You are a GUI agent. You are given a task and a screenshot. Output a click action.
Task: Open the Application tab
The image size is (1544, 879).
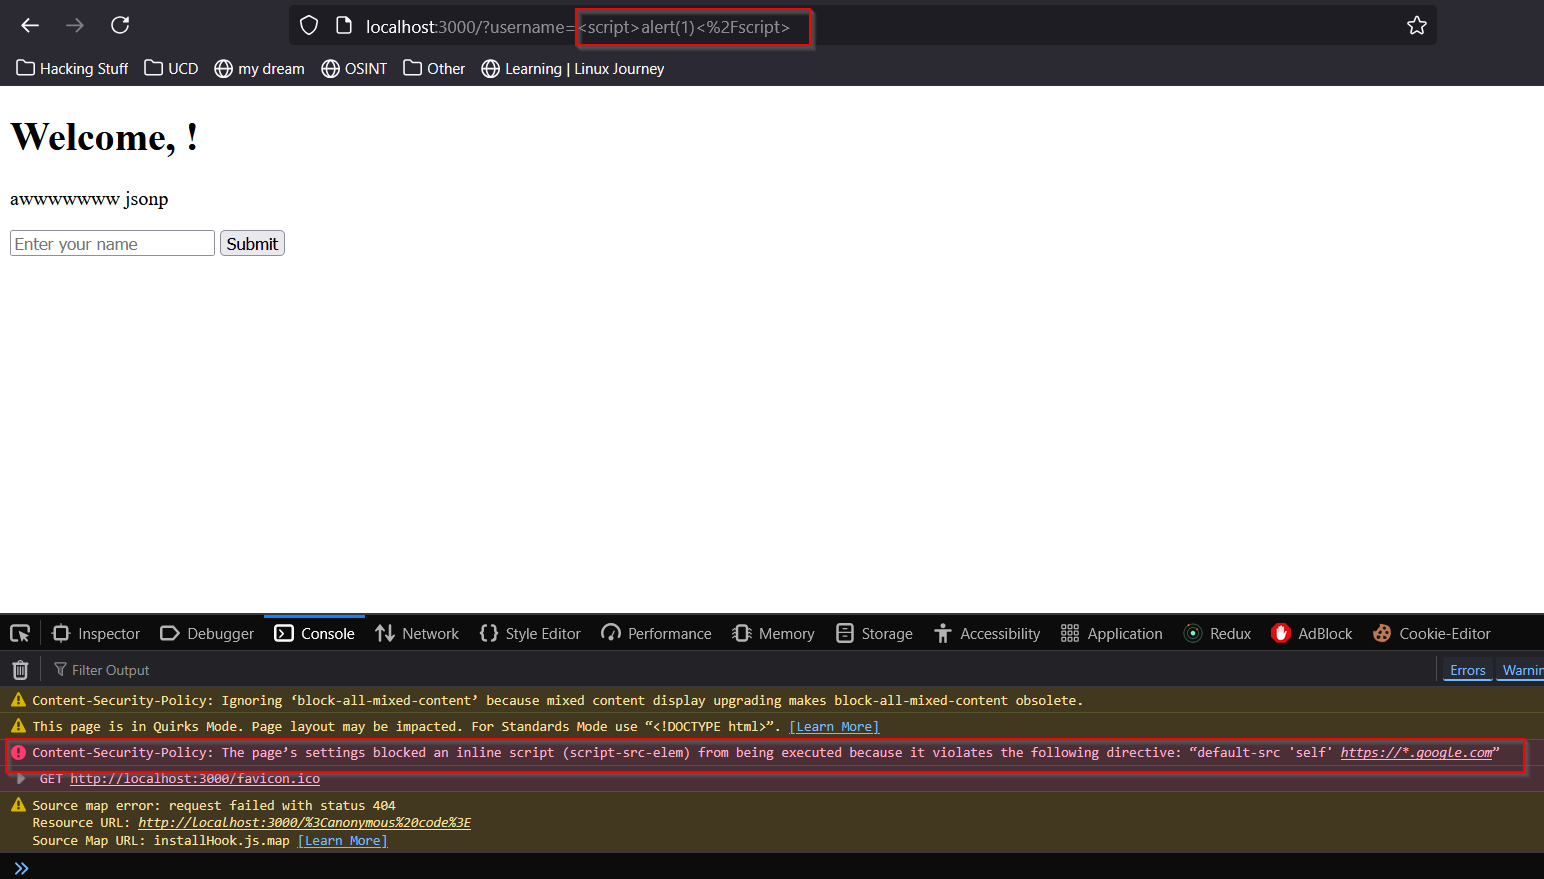tap(1112, 633)
